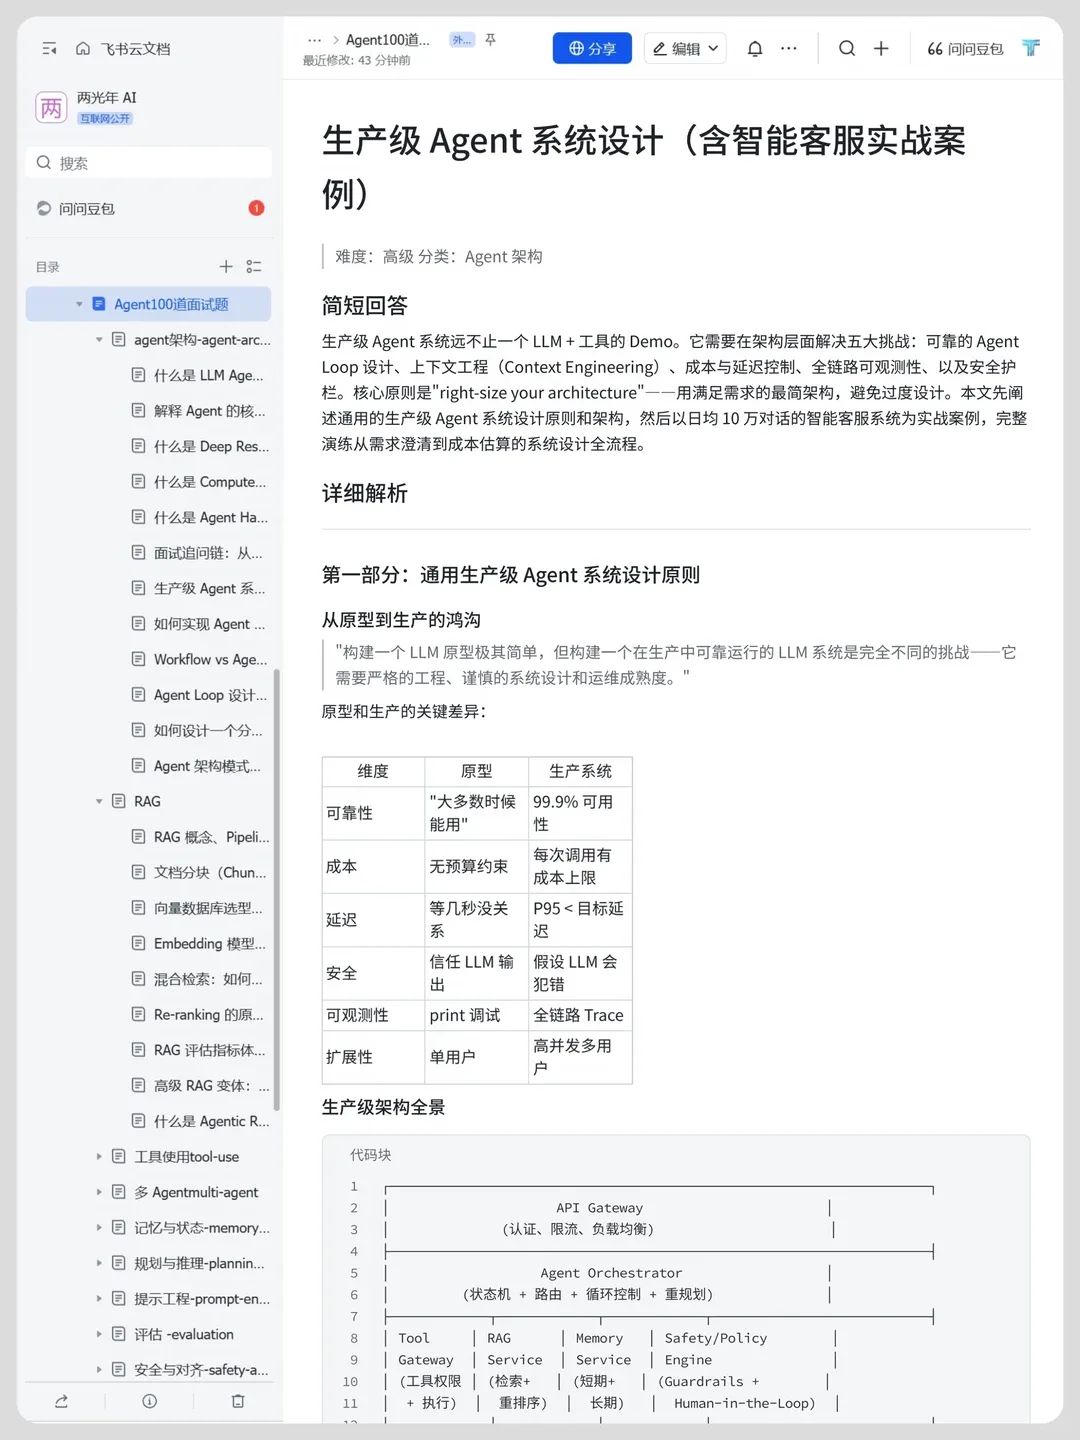Open the 向量数据库选型 document
This screenshot has width=1080, height=1440.
[x=208, y=908]
